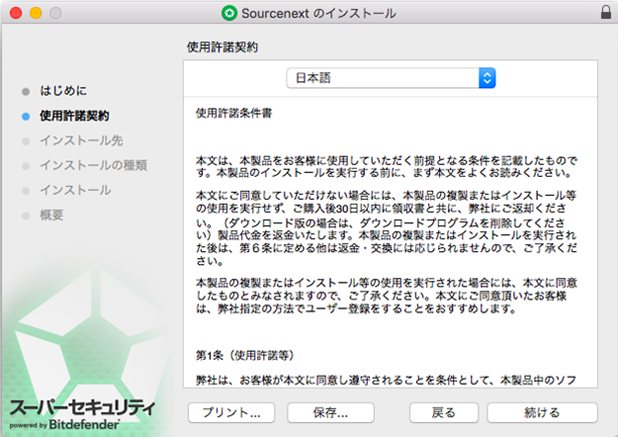Click the yellow minimize window button
This screenshot has height=437, width=618.
pos(36,13)
